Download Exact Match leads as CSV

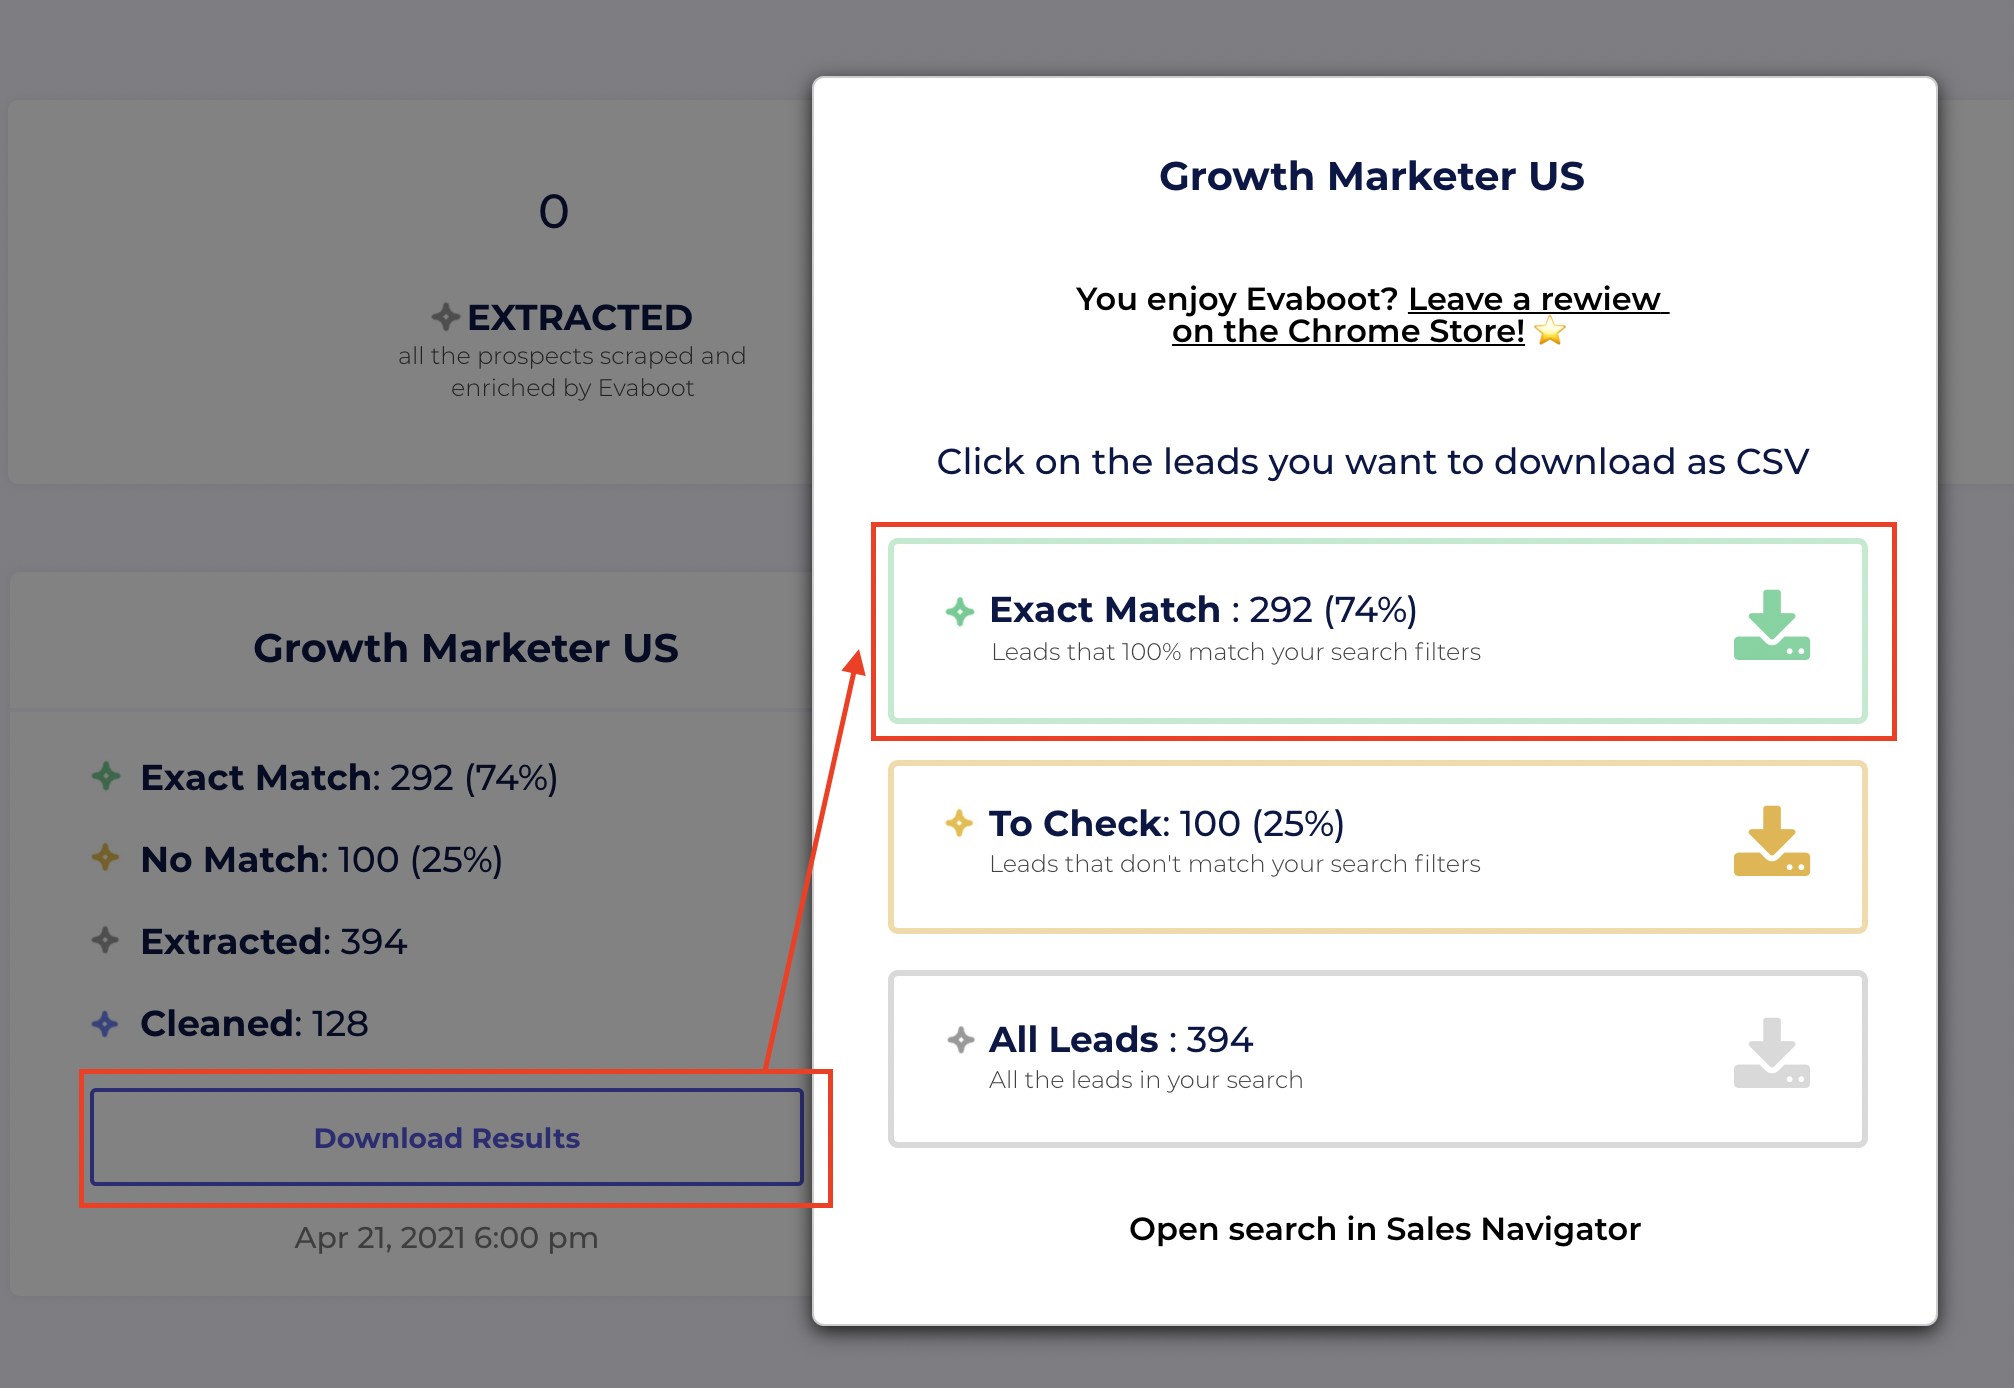[1377, 631]
